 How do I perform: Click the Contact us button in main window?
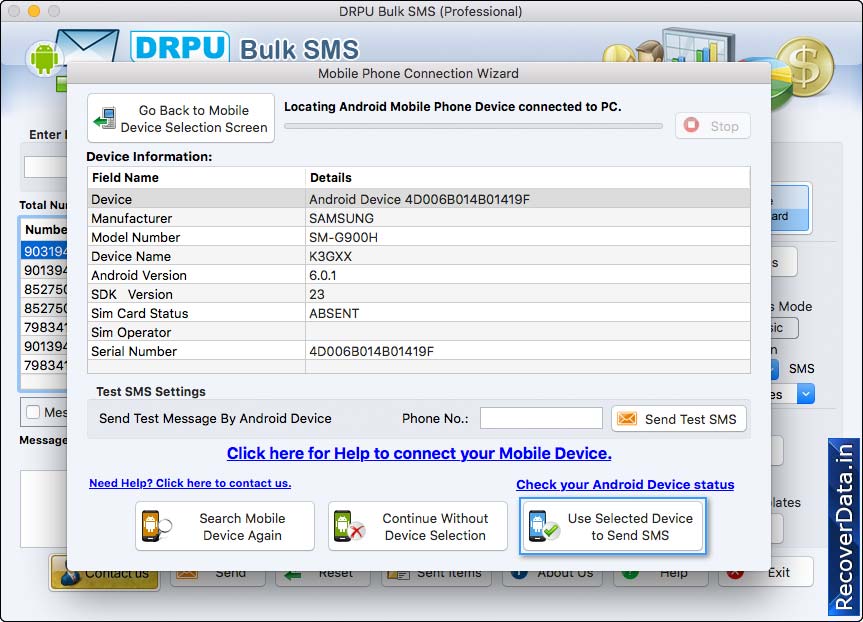point(105,573)
